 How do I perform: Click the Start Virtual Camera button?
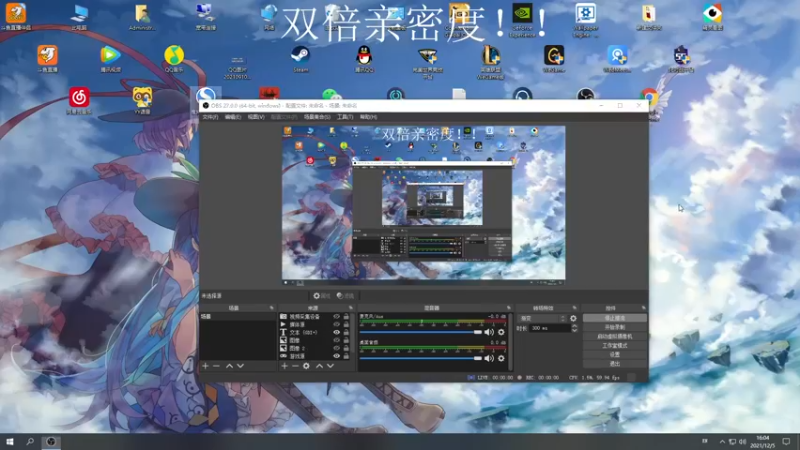[615, 336]
